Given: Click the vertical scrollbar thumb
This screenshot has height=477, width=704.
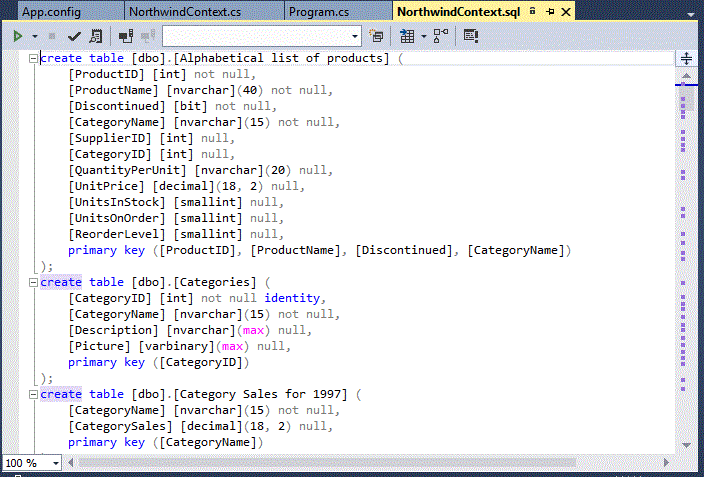Looking at the screenshot, I should [x=686, y=98].
